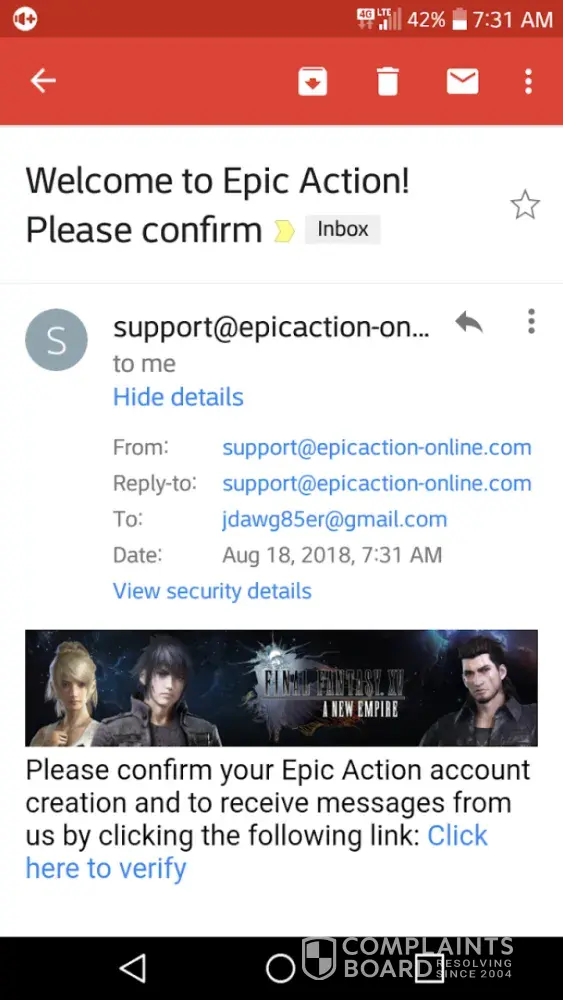Screen dimensions: 563x1000
Task: Open the toolbar's three-dot overflow menu
Action: [528, 82]
